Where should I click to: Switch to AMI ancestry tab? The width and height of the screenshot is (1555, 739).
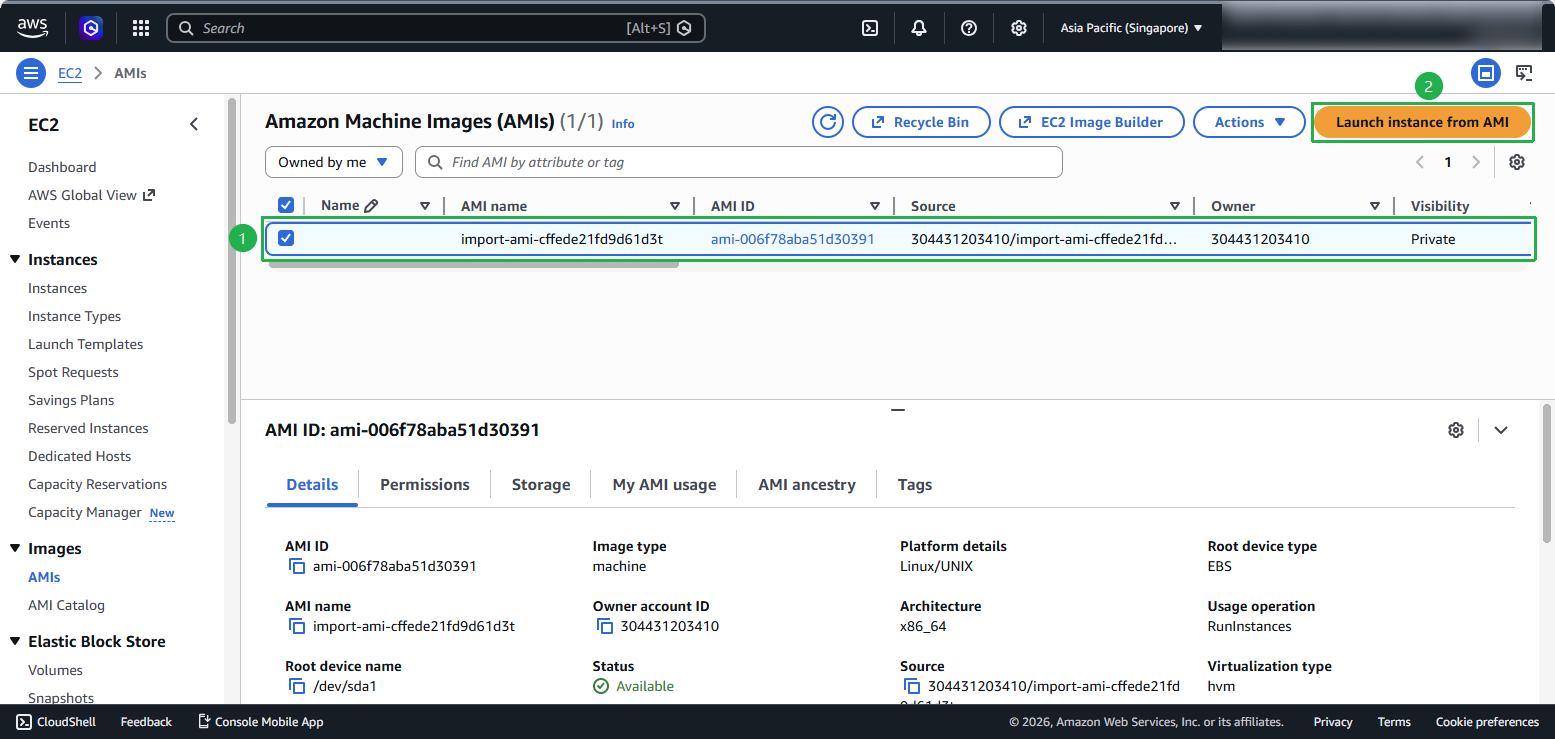[807, 484]
